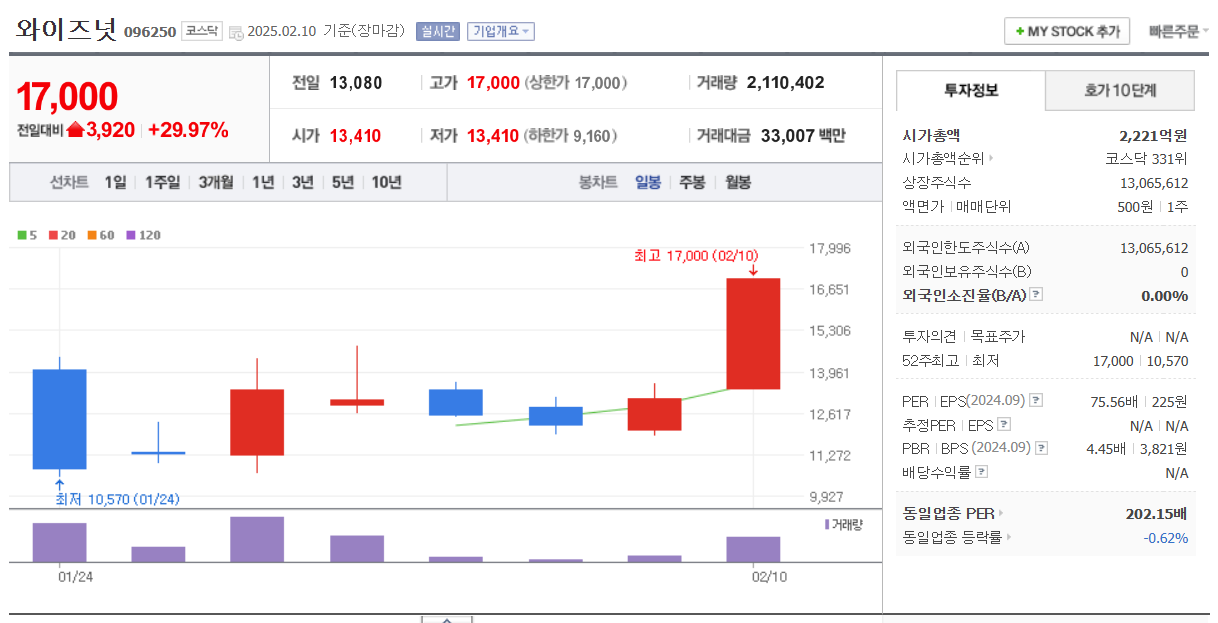Screen dimensions: 1218x623
Task: Click the volume bar above the 02/10 label
Action: [x=753, y=549]
